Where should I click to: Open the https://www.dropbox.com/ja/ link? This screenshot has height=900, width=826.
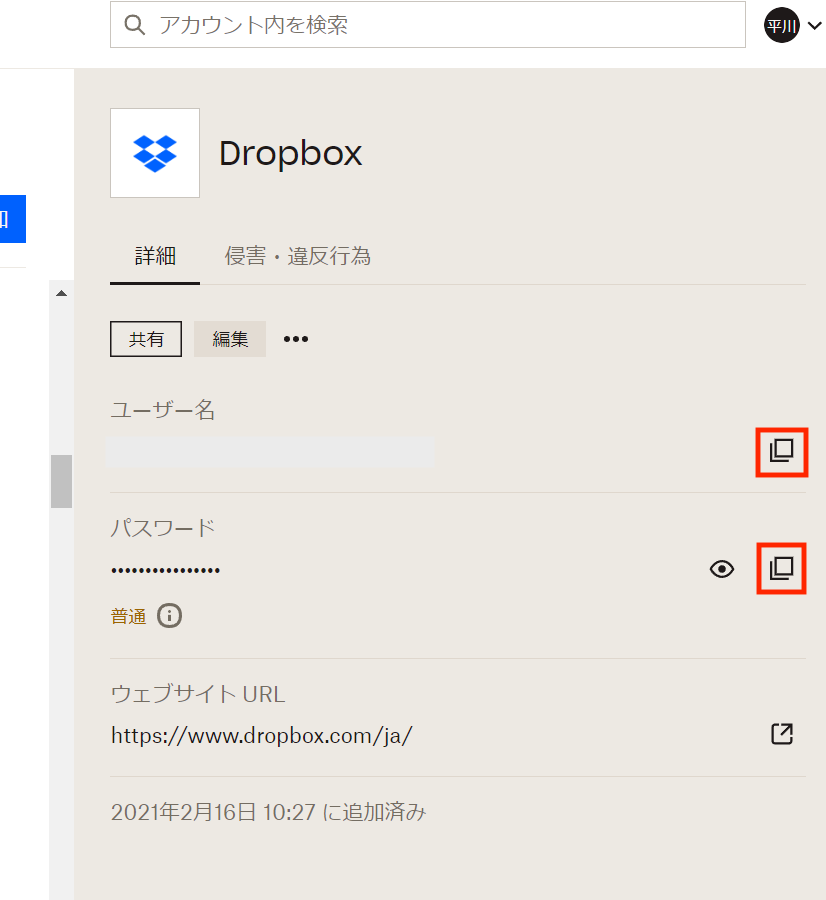[262, 736]
